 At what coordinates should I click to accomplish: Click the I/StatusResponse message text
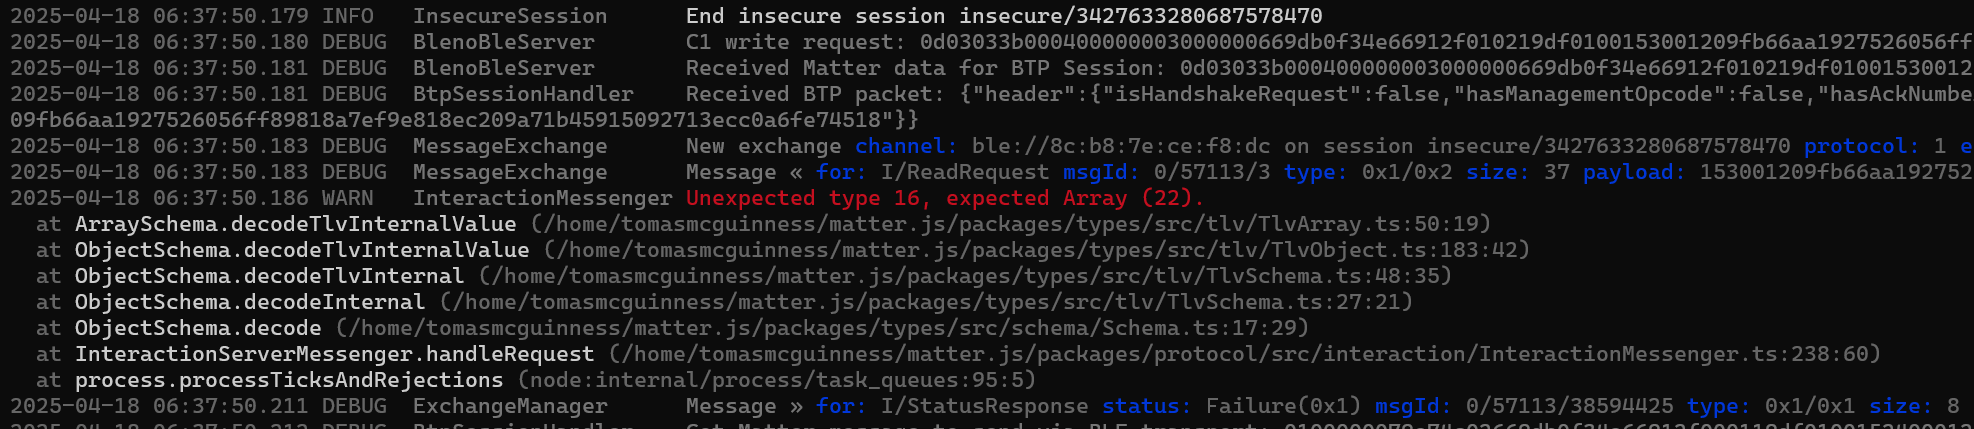coord(984,406)
